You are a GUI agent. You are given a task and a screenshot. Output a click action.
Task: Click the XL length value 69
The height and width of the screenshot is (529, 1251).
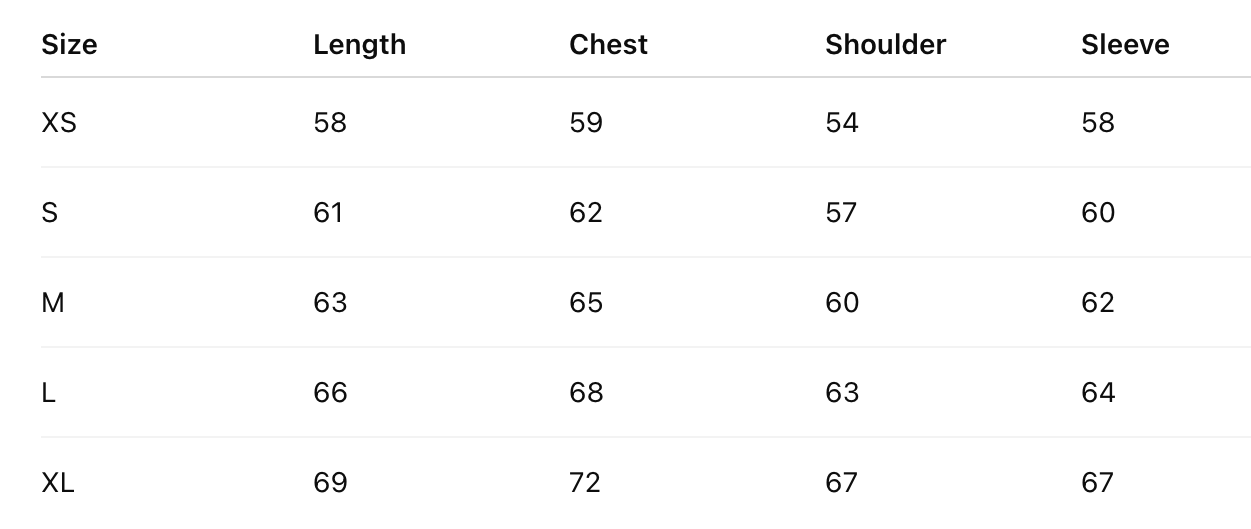330,483
